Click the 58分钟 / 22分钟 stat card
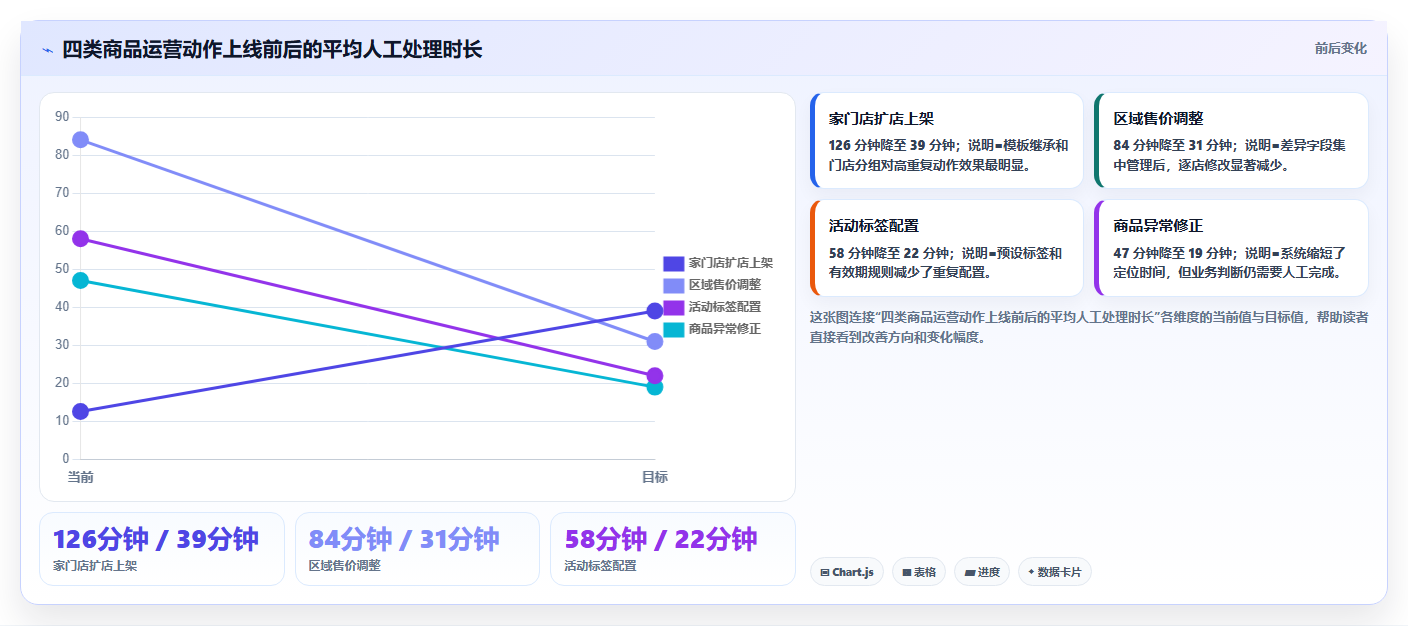Screen dimensions: 1408x626 click(673, 549)
